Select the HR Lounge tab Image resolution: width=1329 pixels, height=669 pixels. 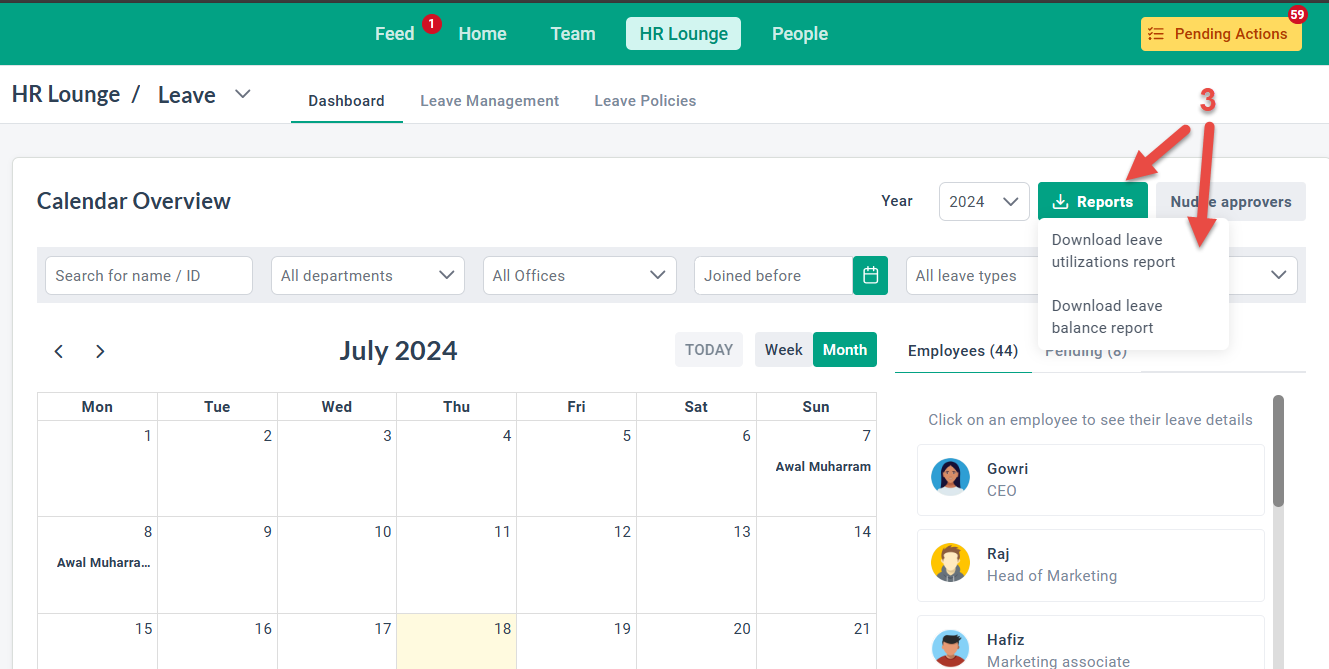[684, 34]
